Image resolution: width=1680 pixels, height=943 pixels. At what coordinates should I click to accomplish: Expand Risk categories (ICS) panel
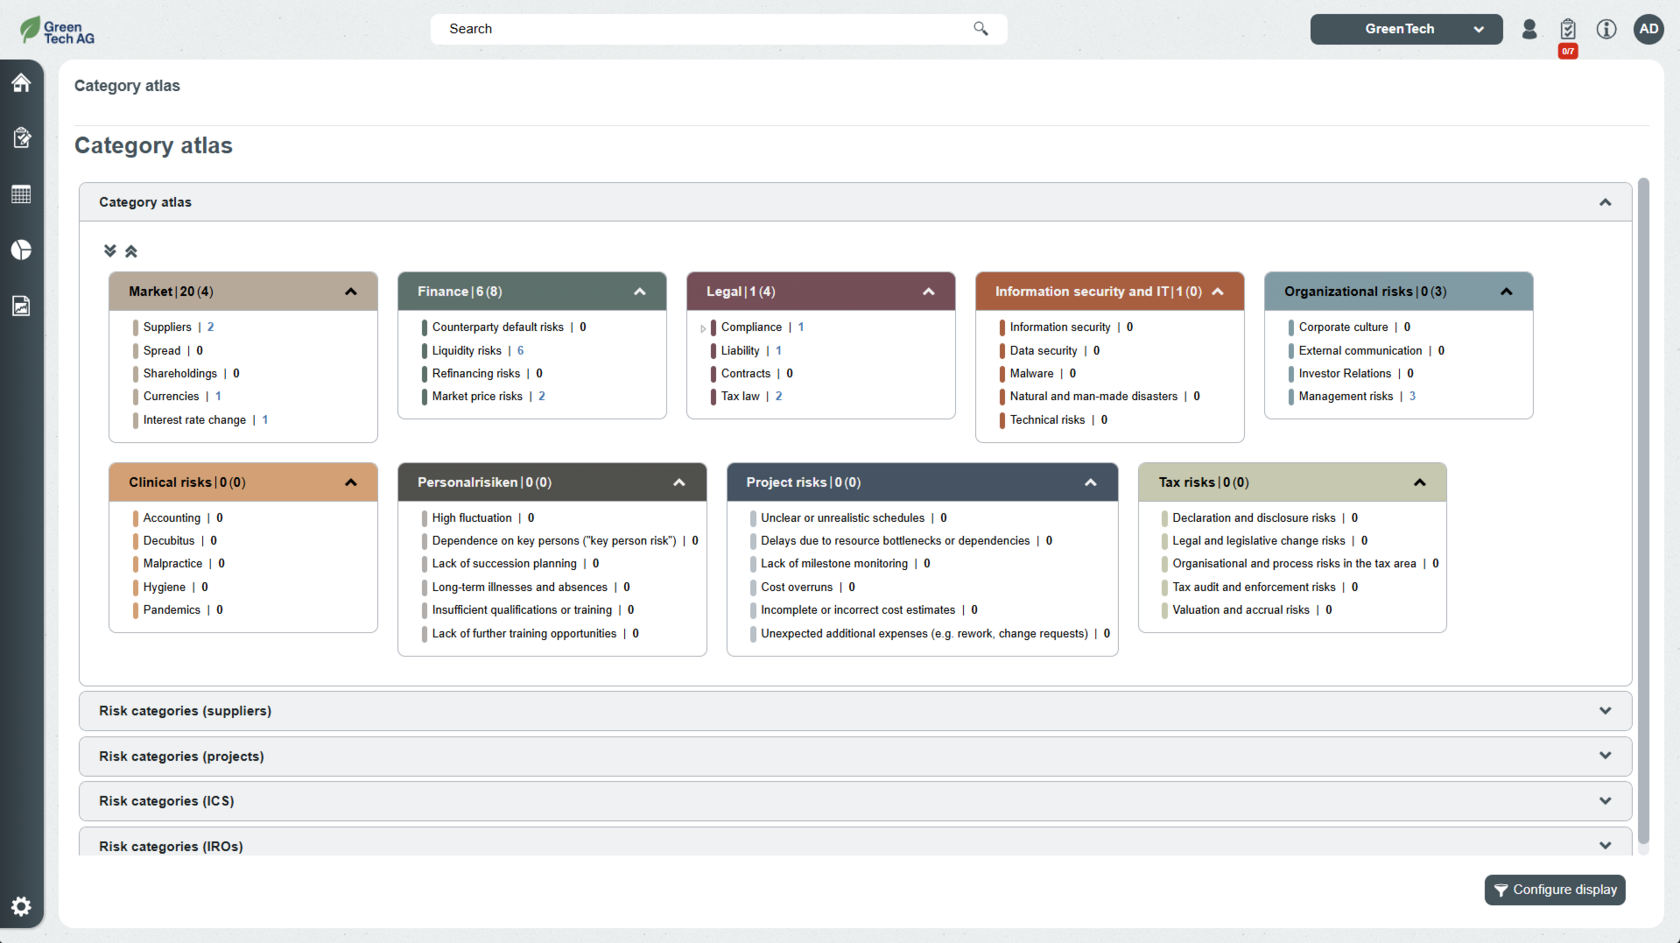tap(1604, 801)
